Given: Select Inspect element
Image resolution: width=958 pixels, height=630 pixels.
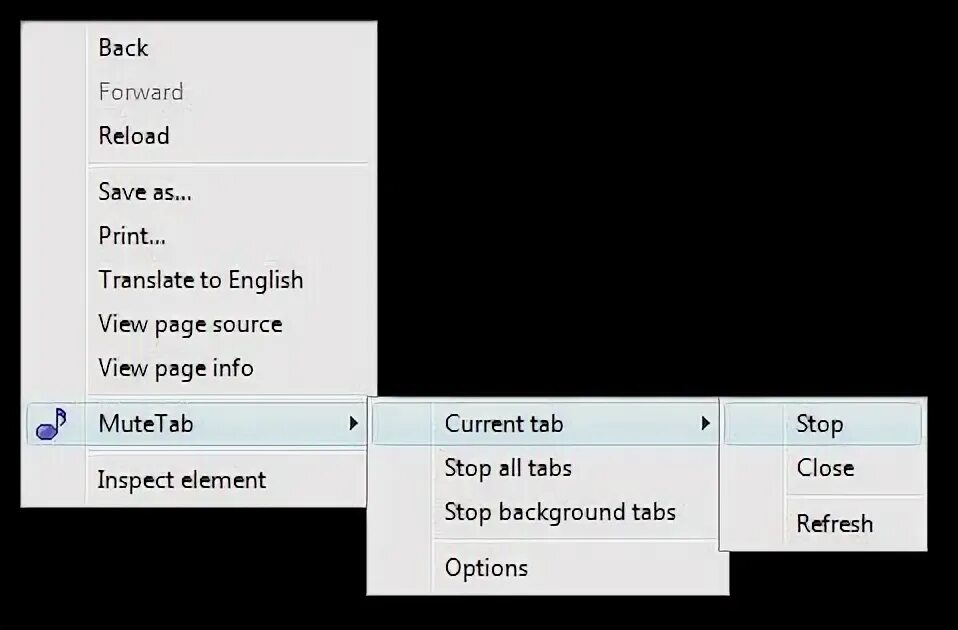Looking at the screenshot, I should click(x=182, y=480).
